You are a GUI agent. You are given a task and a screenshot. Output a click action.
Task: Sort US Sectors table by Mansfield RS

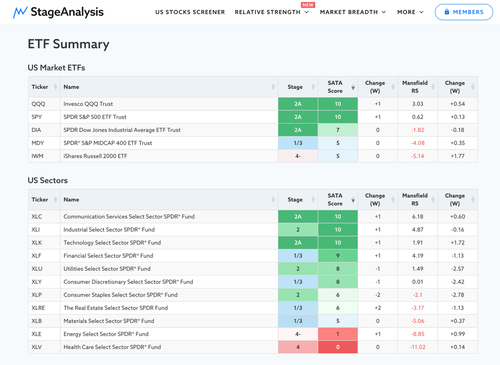pos(418,200)
